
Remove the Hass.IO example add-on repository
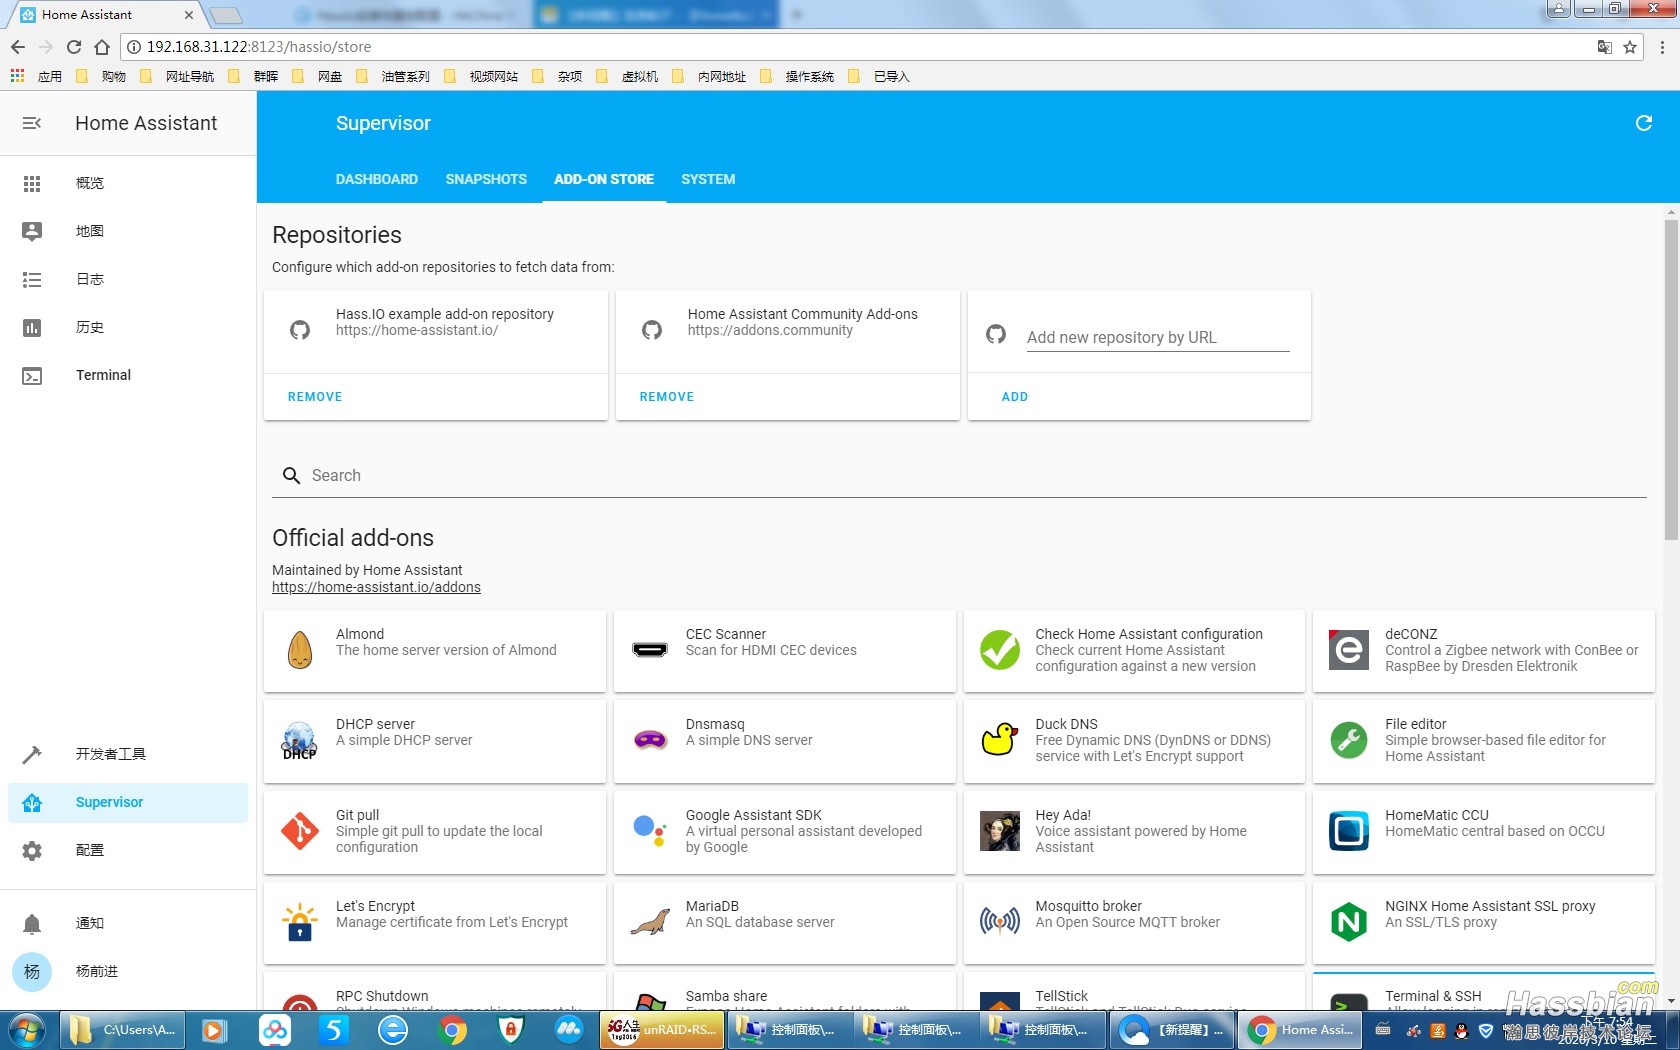coord(315,397)
